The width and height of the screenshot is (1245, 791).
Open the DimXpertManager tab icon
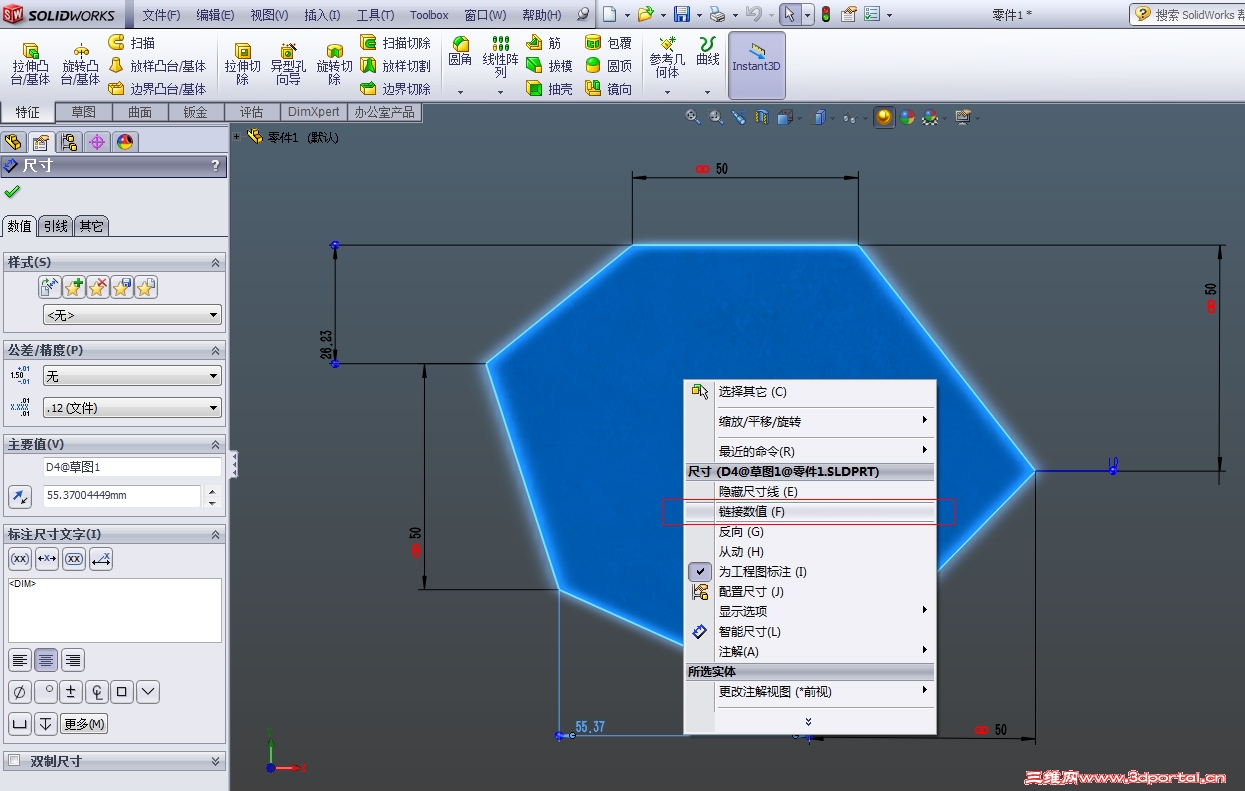pyautogui.click(x=97, y=142)
